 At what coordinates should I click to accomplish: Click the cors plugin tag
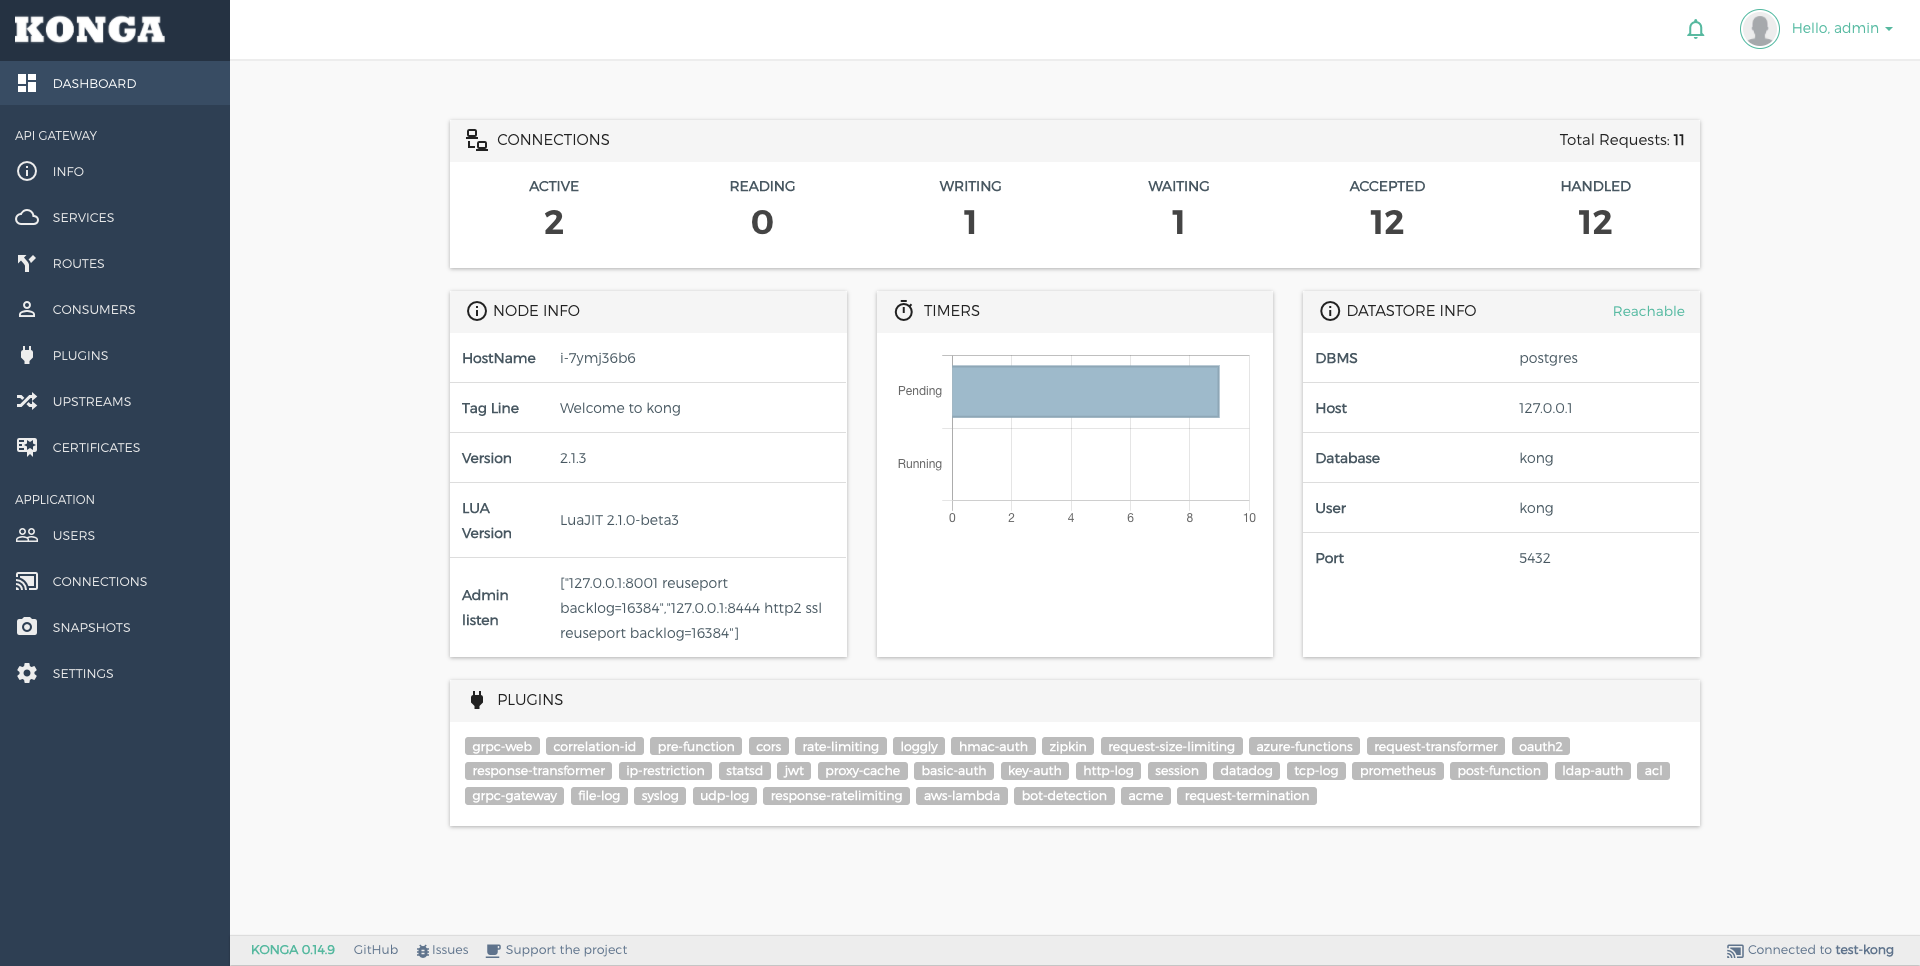pos(768,746)
